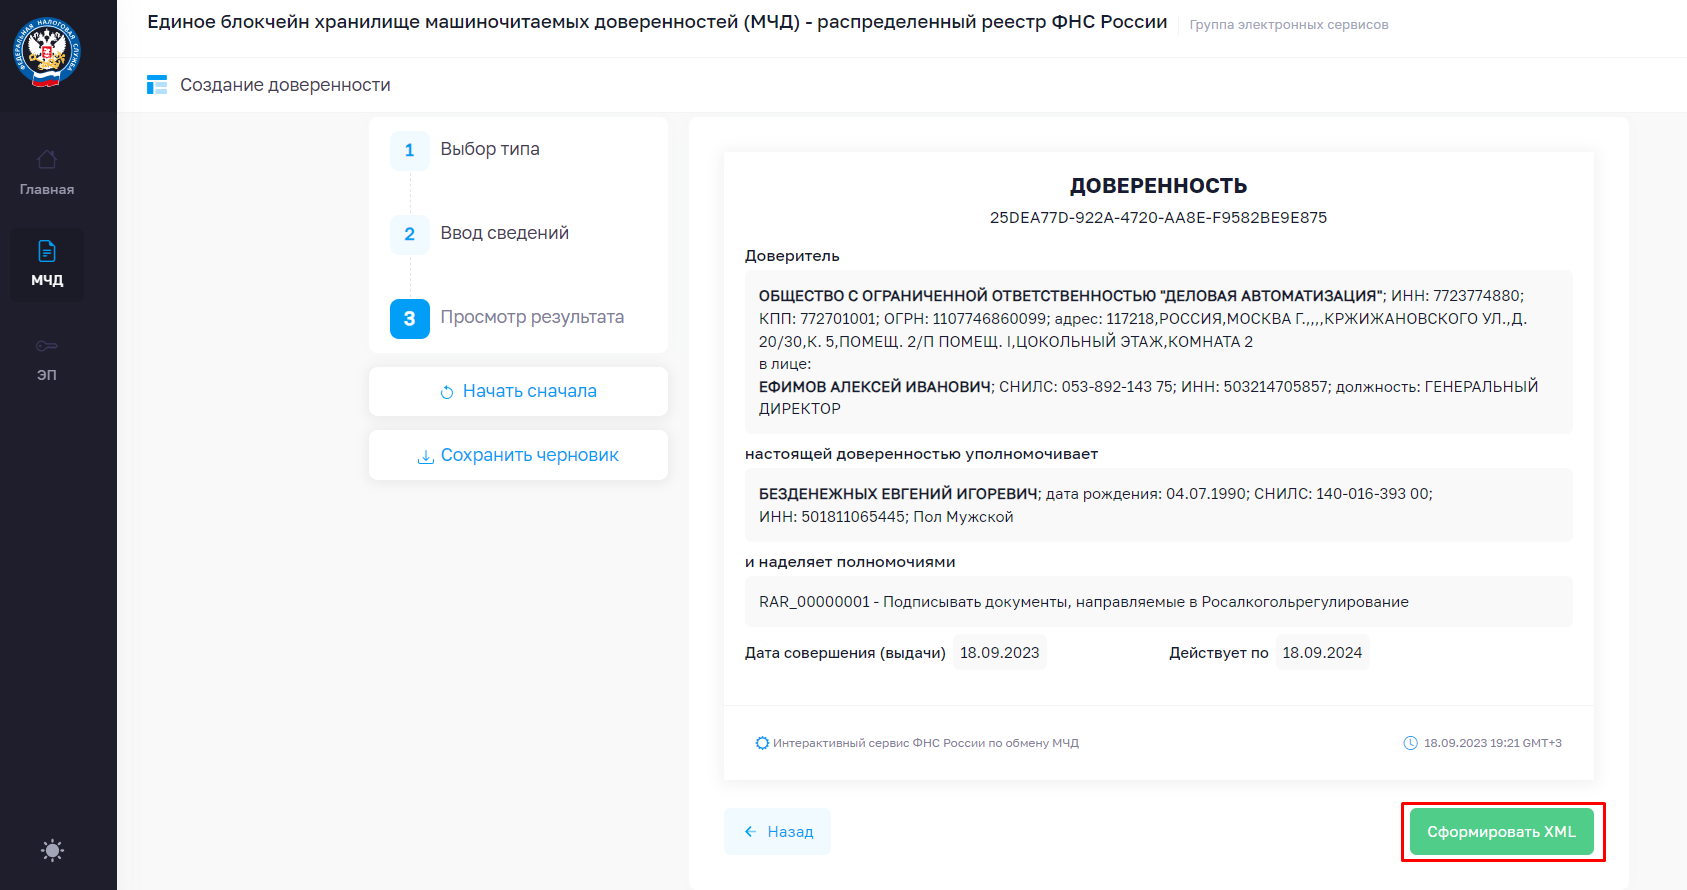
Task: Select step 3 Просмотр результата
Action: tap(532, 317)
